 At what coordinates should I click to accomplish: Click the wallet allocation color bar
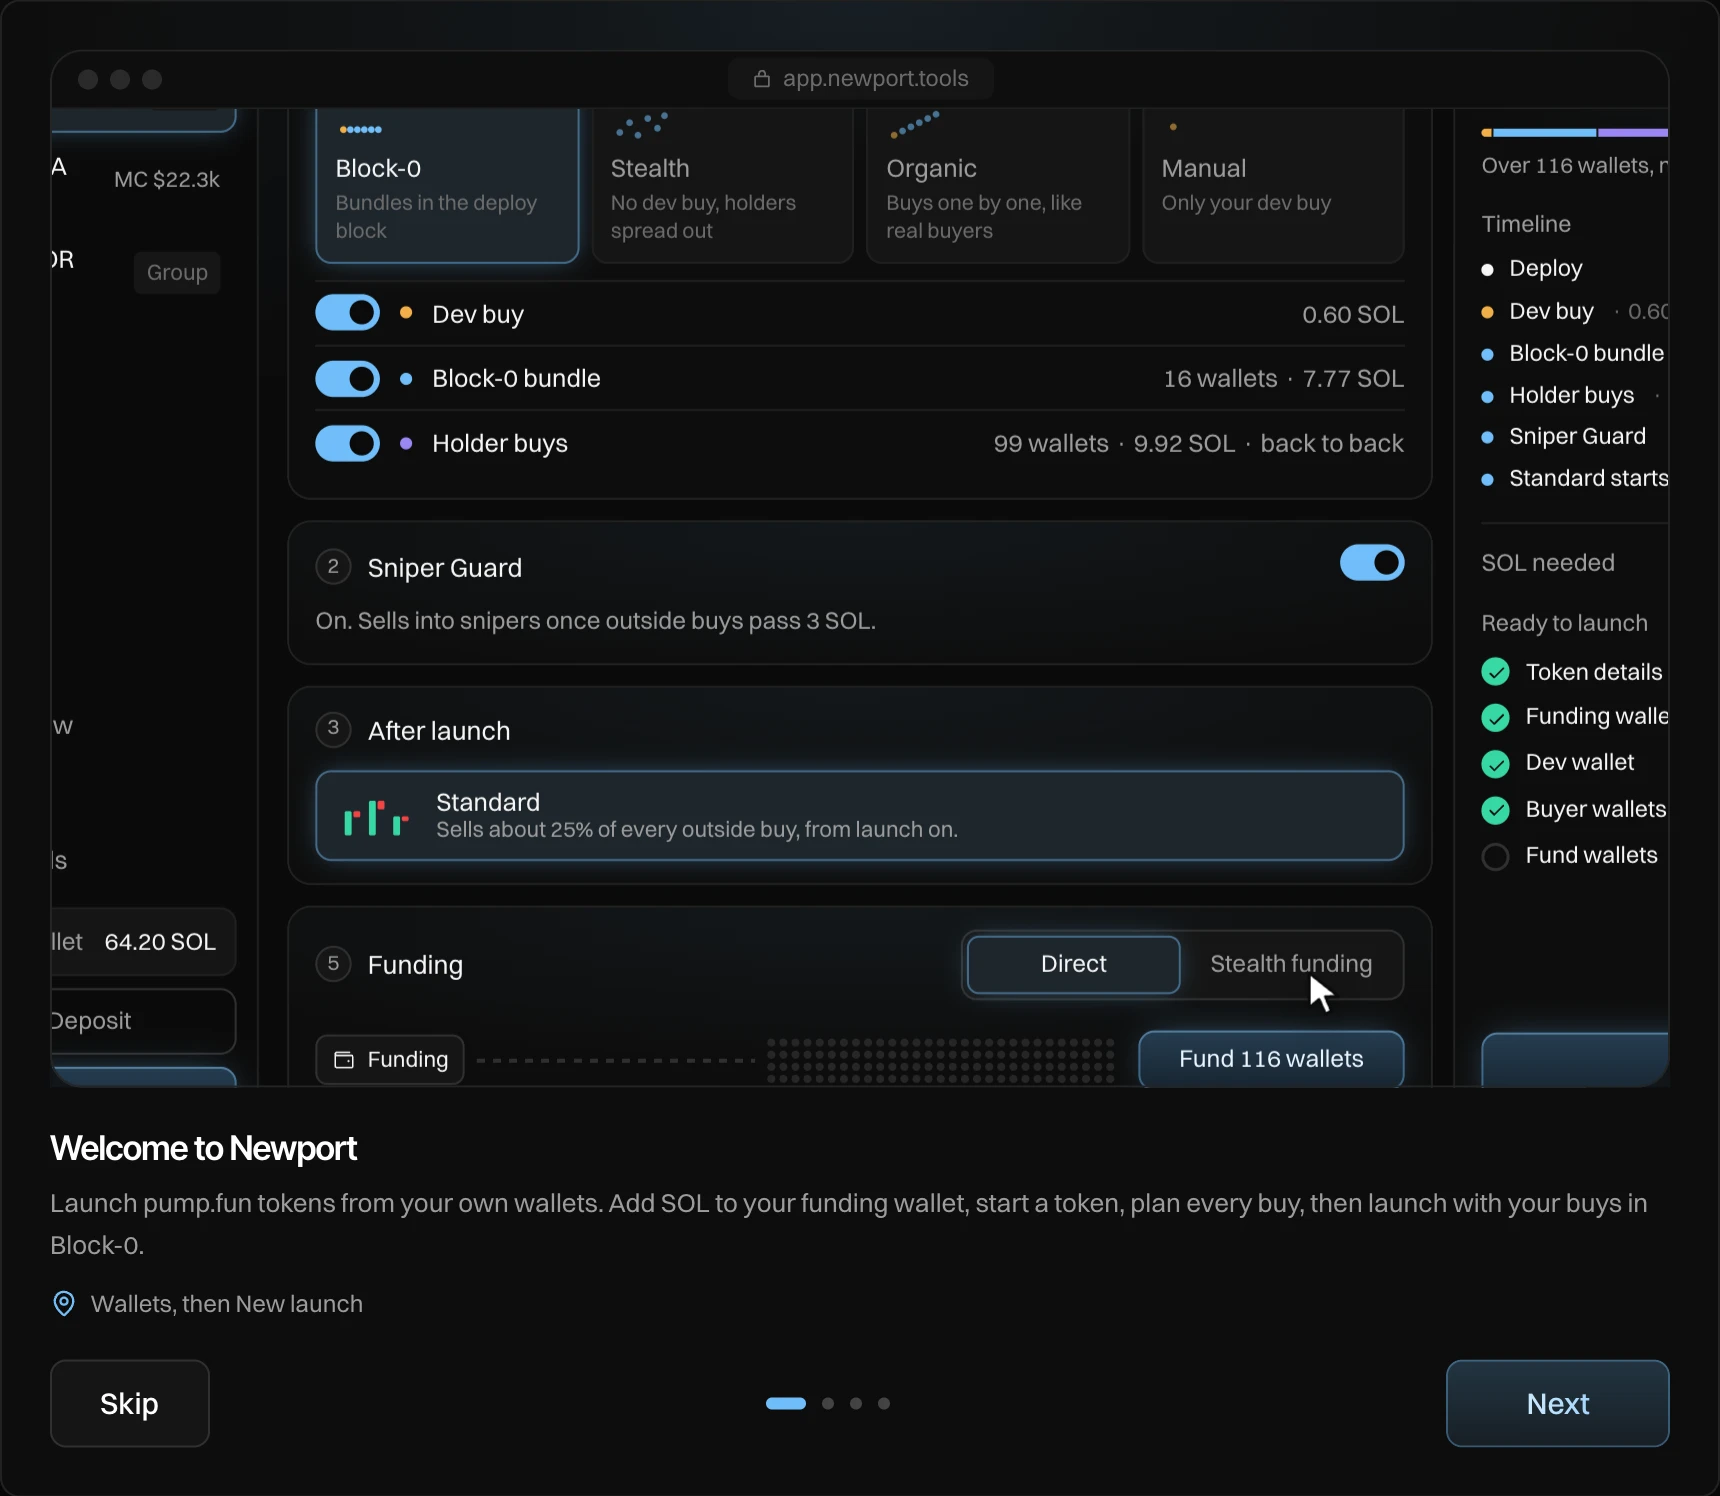click(1575, 132)
